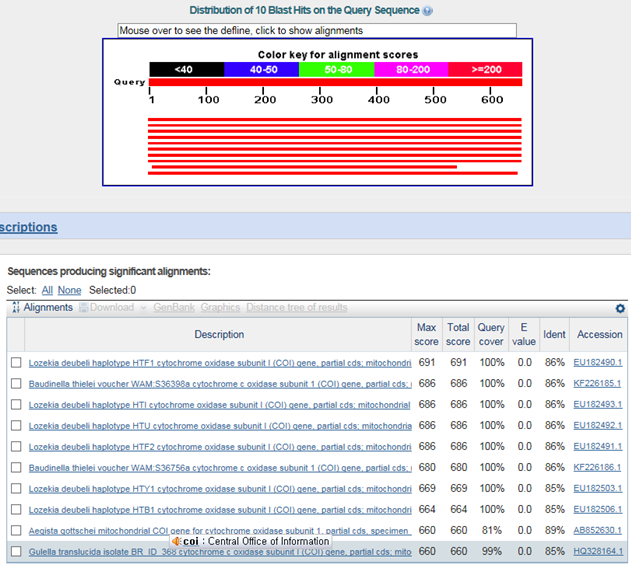Click the Alignments sort icon in the toolbar
The height and width of the screenshot is (567, 631).
(16, 307)
